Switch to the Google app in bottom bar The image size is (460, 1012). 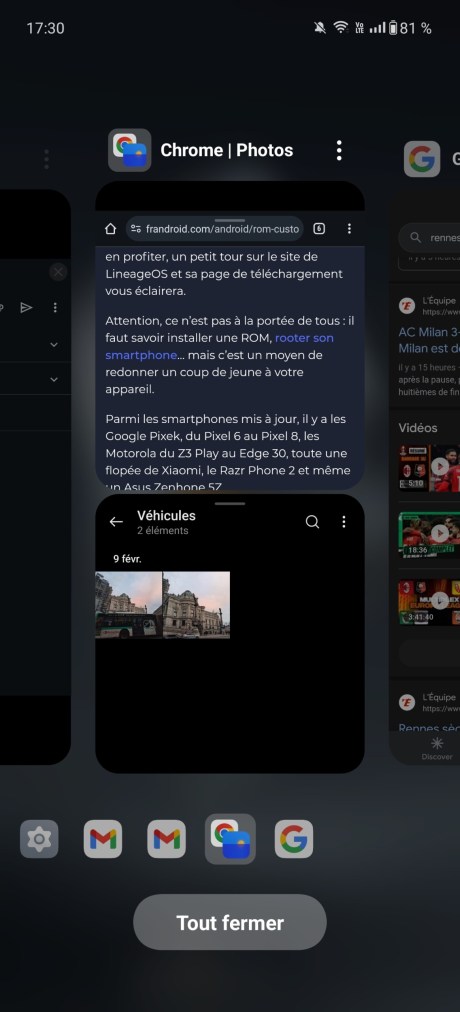pos(294,839)
